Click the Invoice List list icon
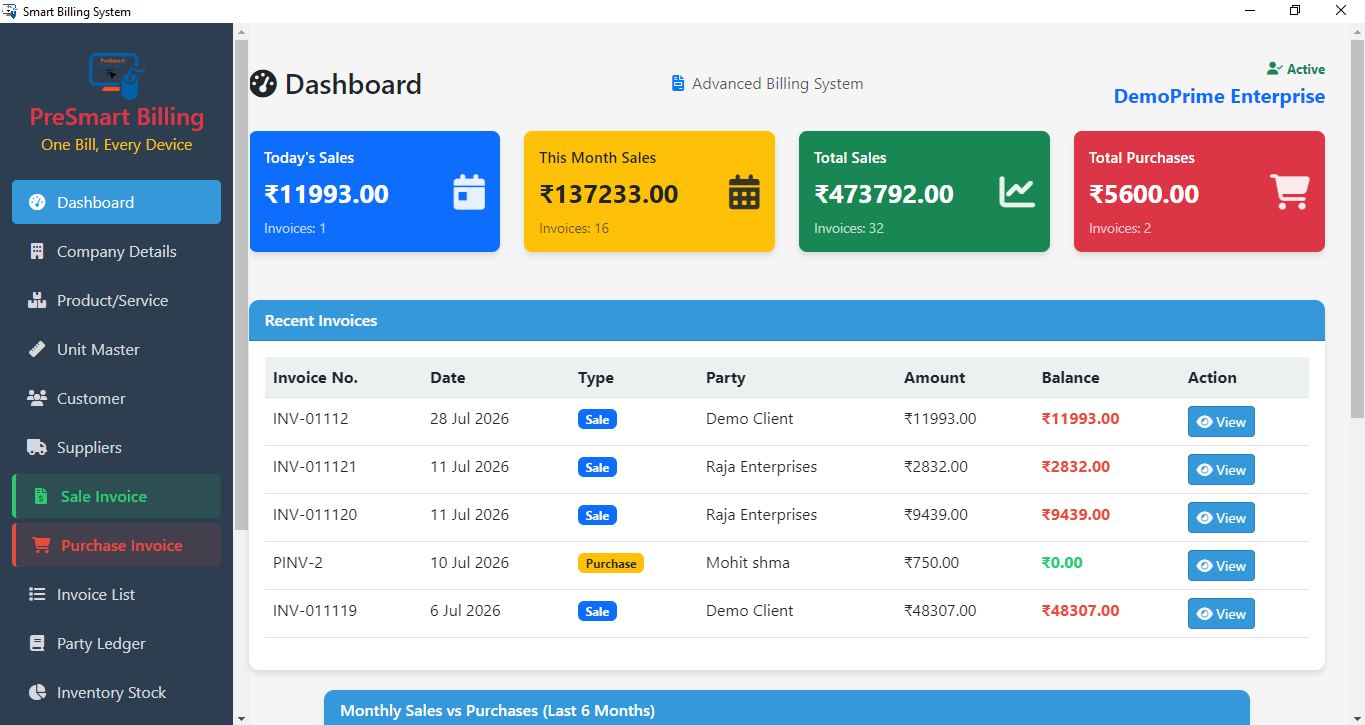Image resolution: width=1365 pixels, height=725 pixels. click(37, 594)
